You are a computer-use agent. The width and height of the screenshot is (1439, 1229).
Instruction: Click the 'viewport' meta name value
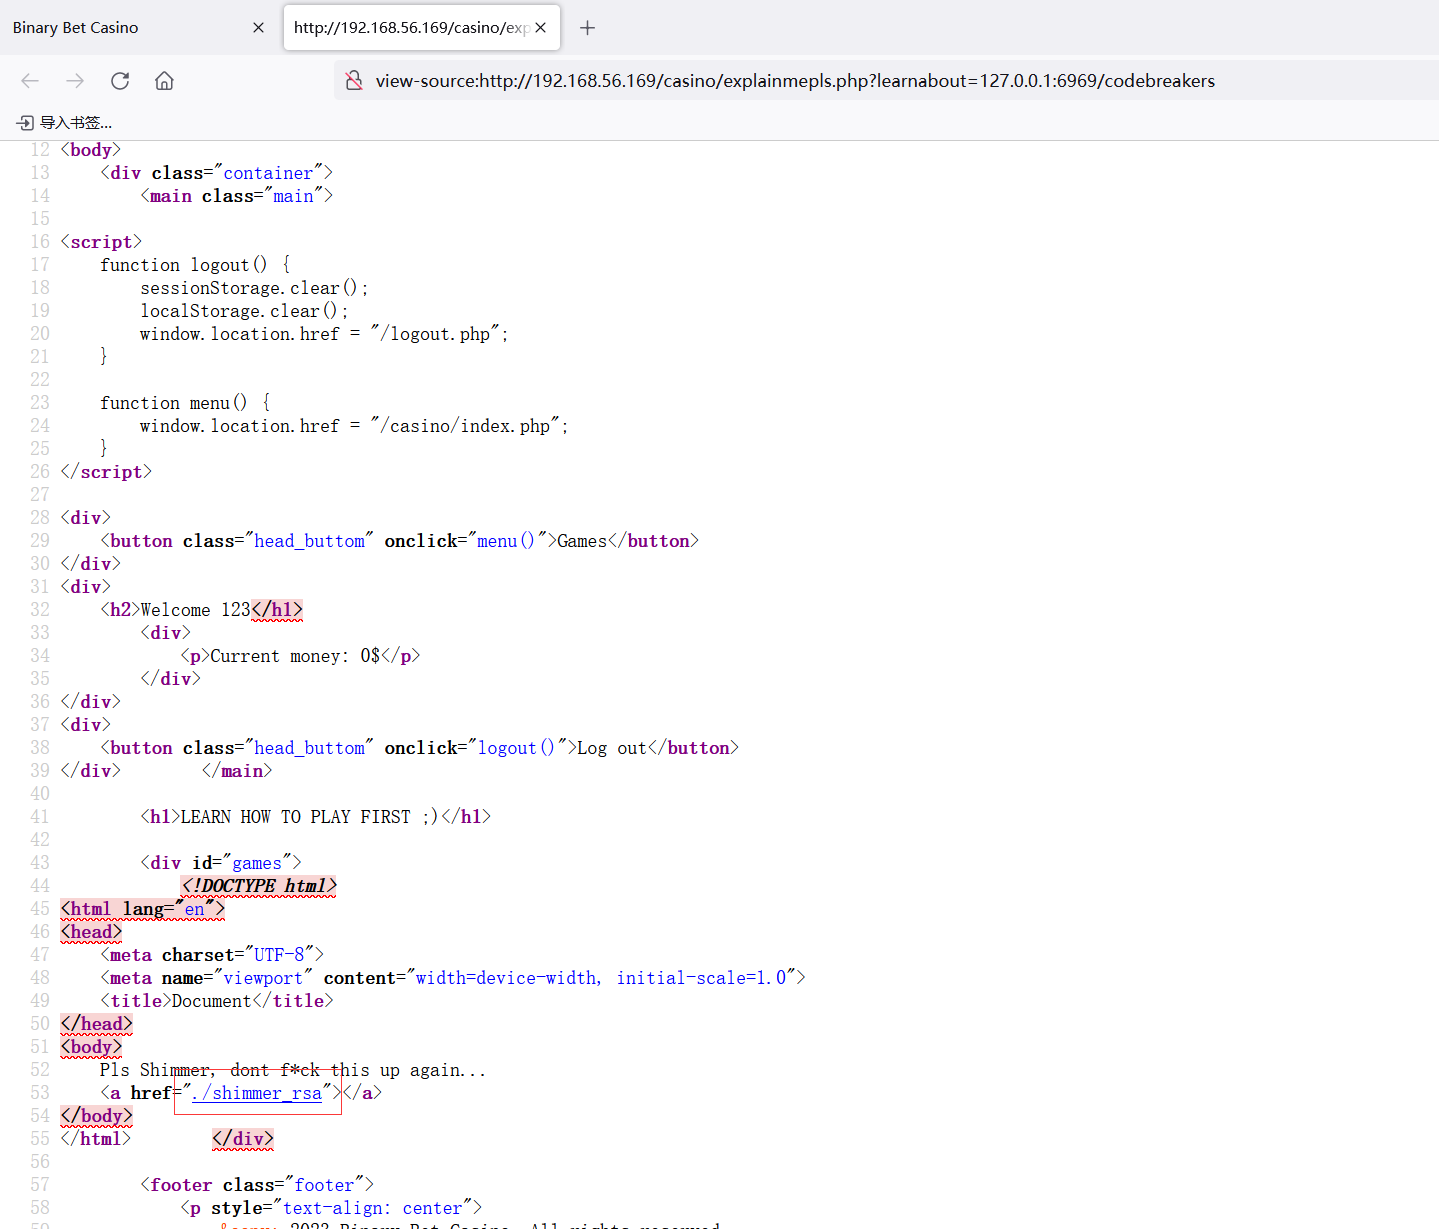tap(263, 978)
